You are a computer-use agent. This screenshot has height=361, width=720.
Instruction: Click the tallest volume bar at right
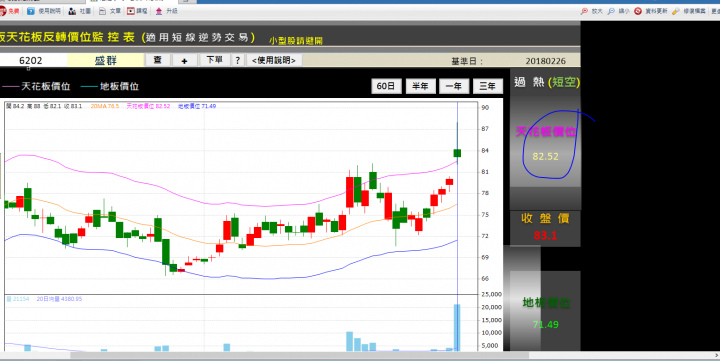pyautogui.click(x=457, y=327)
